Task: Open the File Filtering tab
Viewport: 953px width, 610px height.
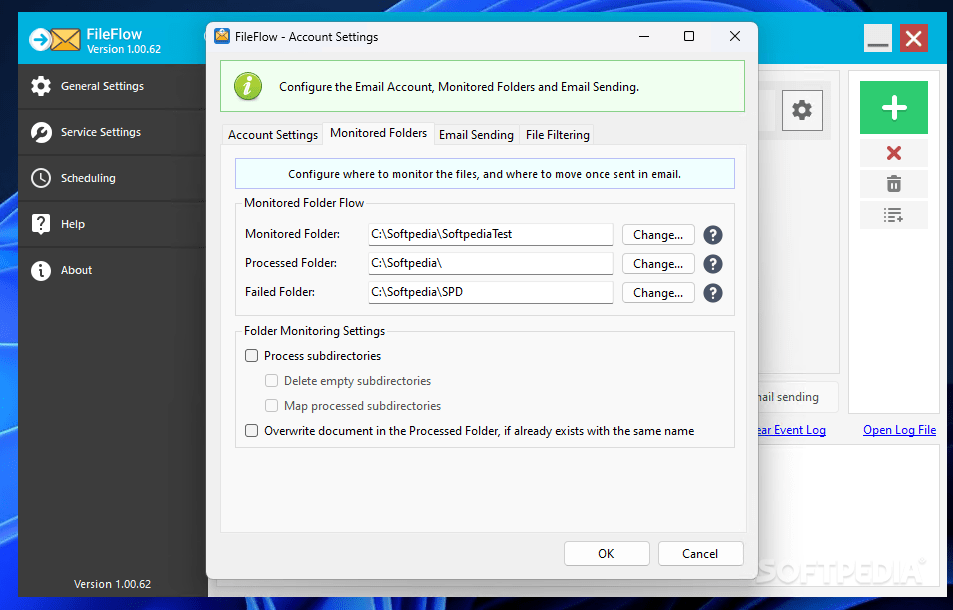Action: [x=558, y=135]
